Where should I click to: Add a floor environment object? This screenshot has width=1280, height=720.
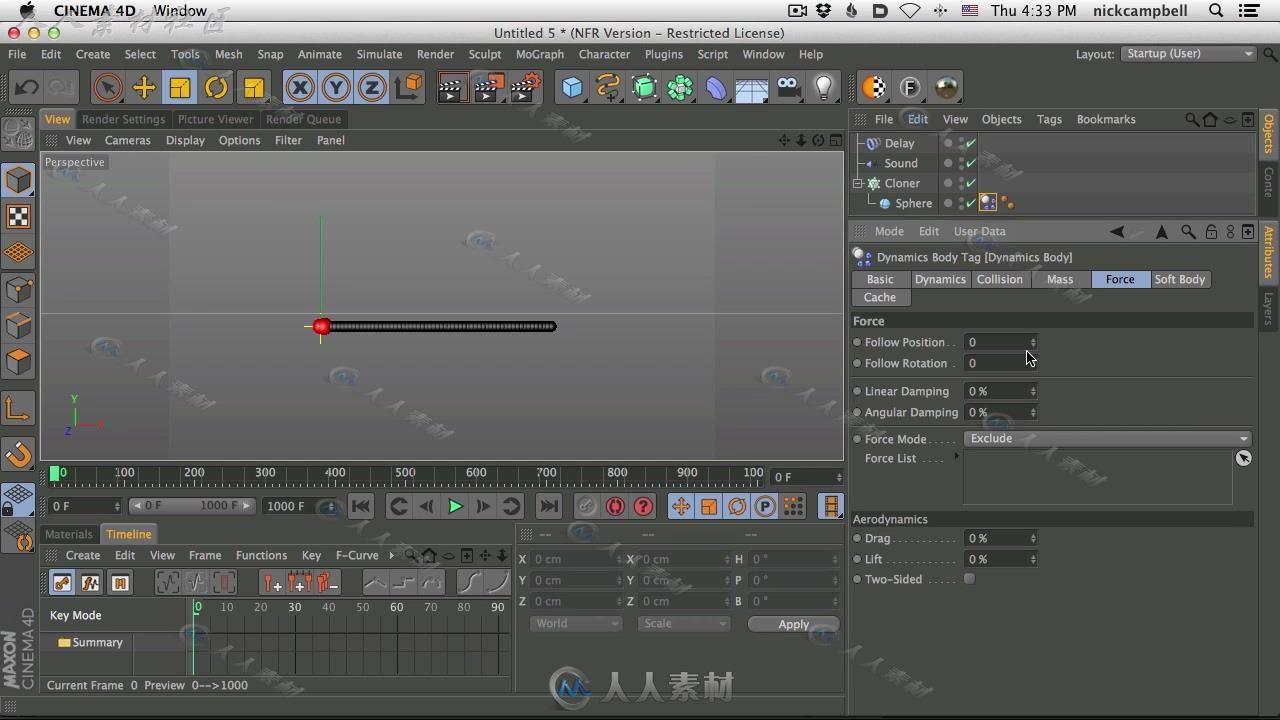click(x=752, y=88)
